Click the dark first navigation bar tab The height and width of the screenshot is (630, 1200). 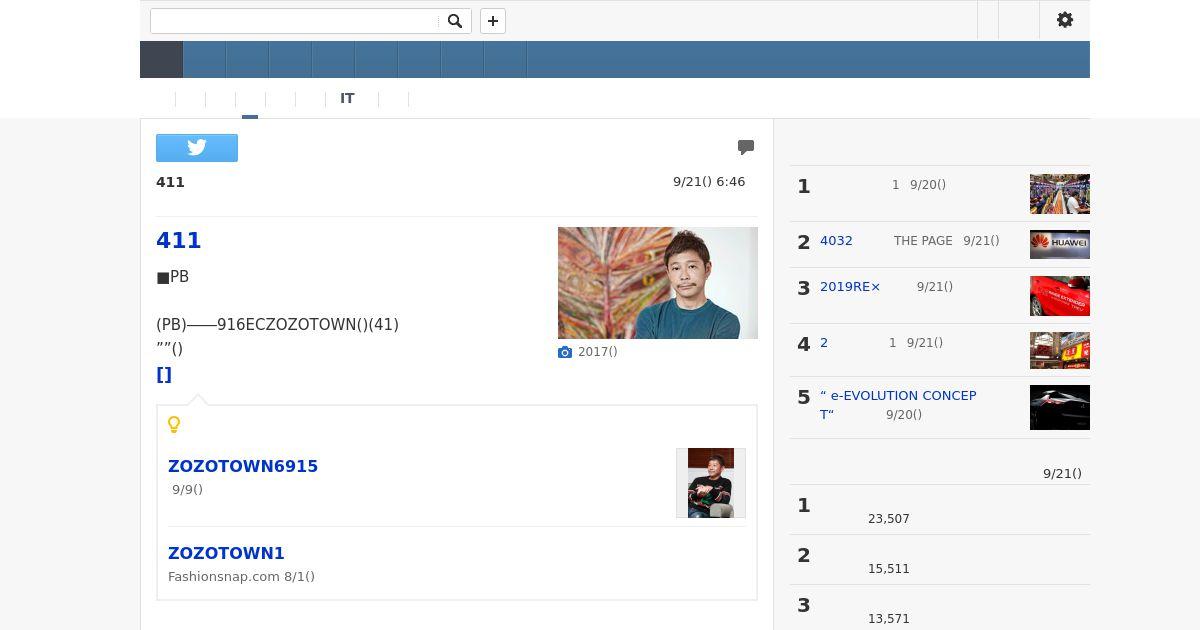[x=161, y=59]
